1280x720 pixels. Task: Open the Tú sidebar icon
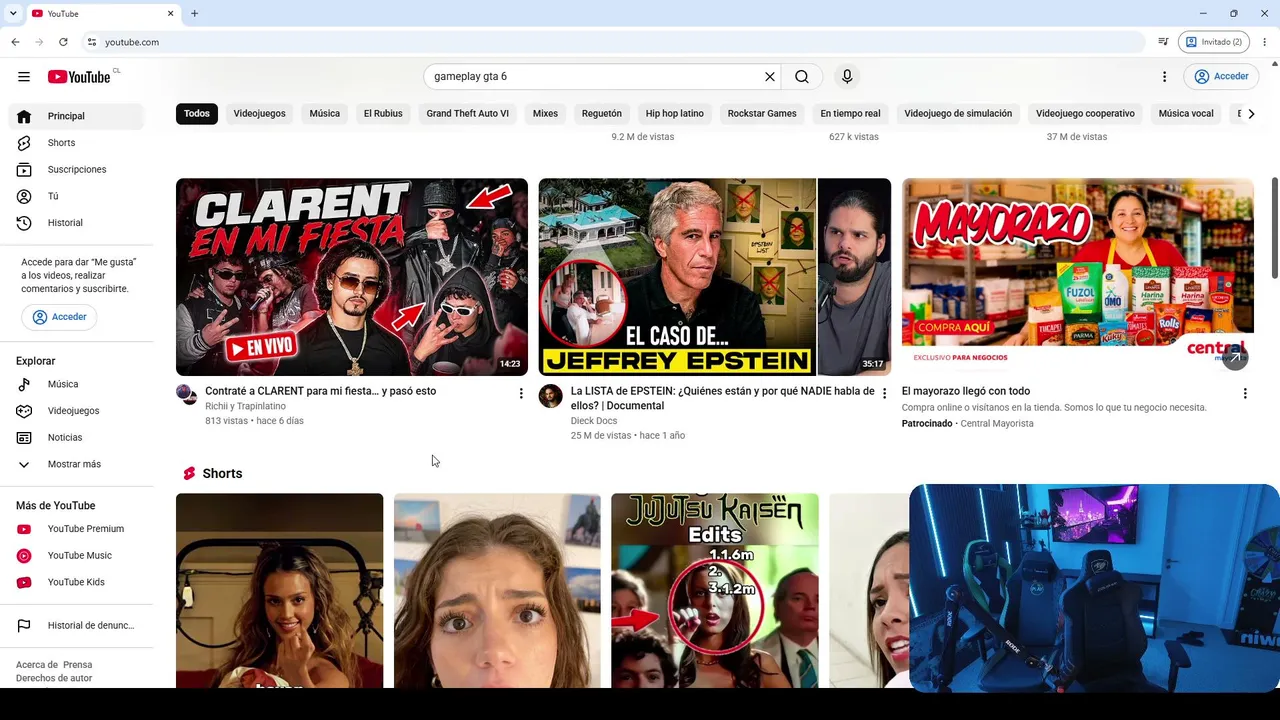click(24, 196)
